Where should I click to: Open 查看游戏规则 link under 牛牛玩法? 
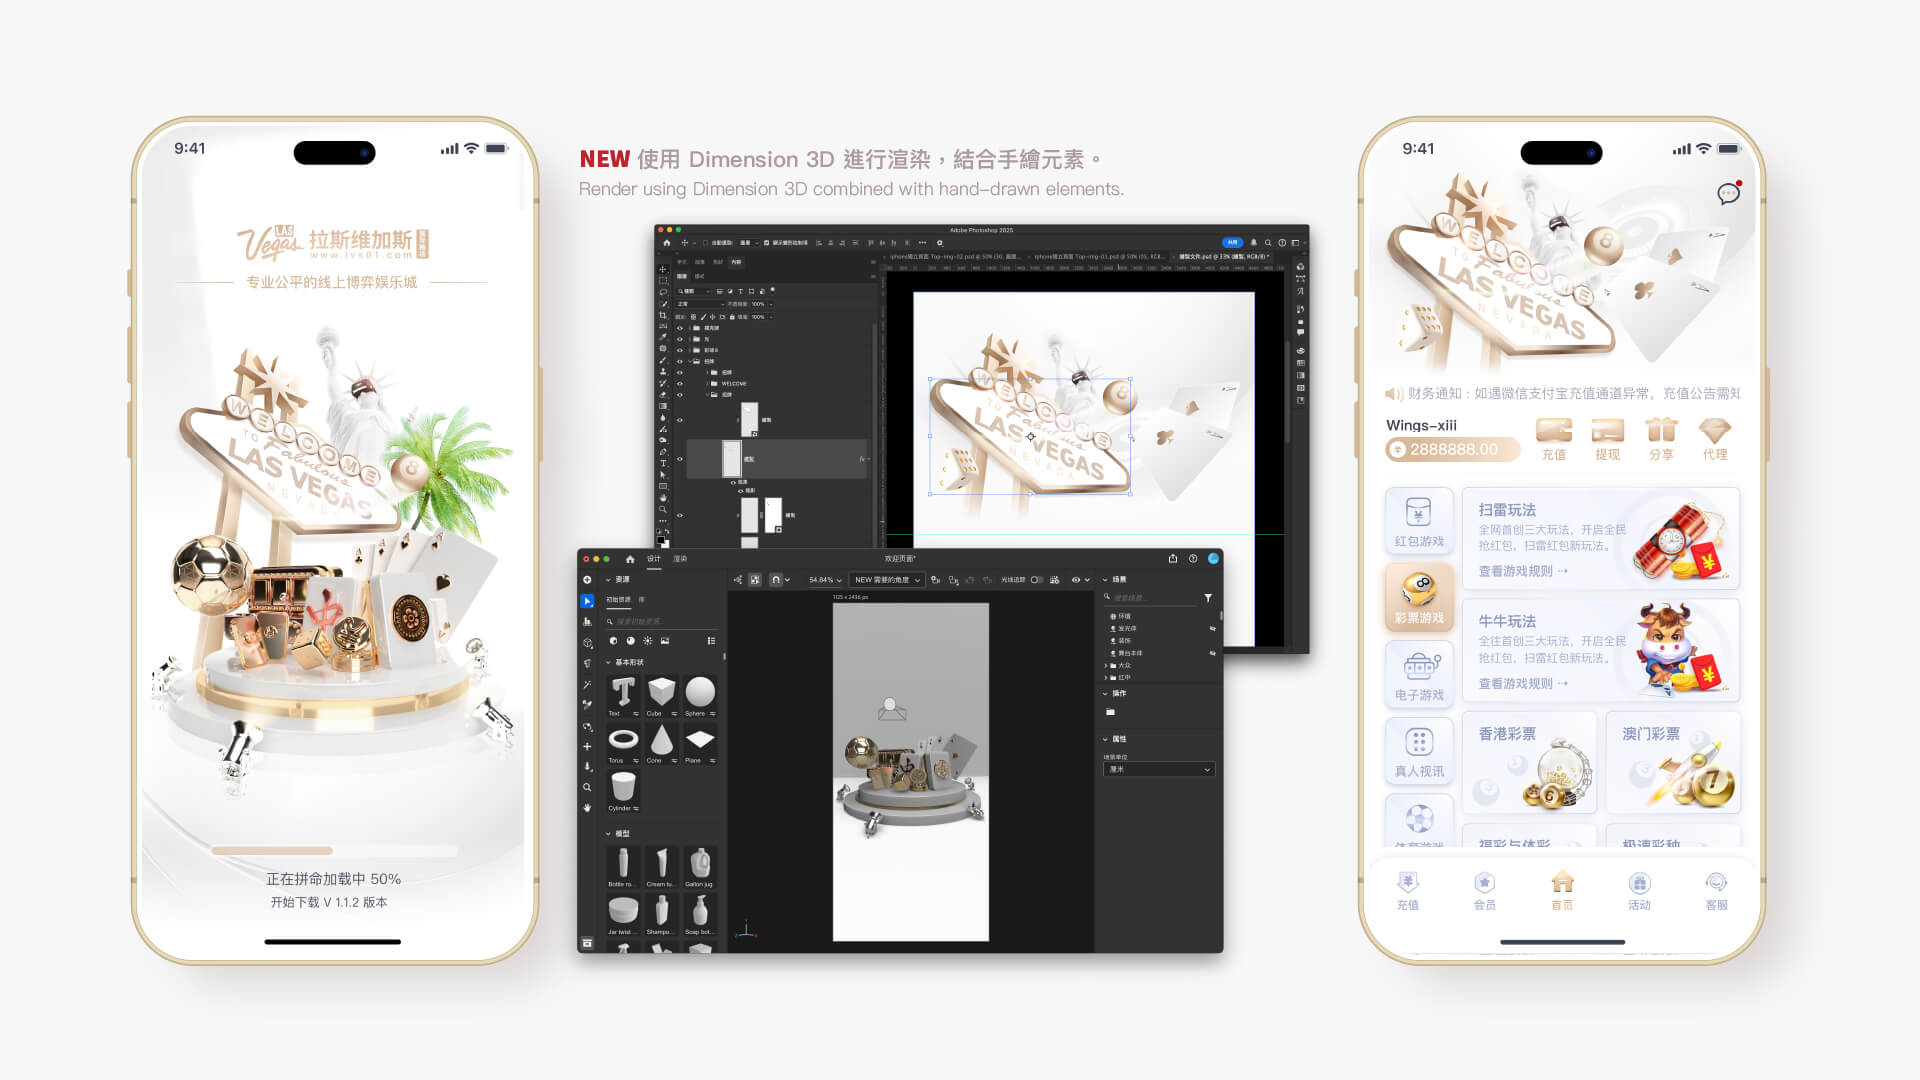pyautogui.click(x=1523, y=684)
